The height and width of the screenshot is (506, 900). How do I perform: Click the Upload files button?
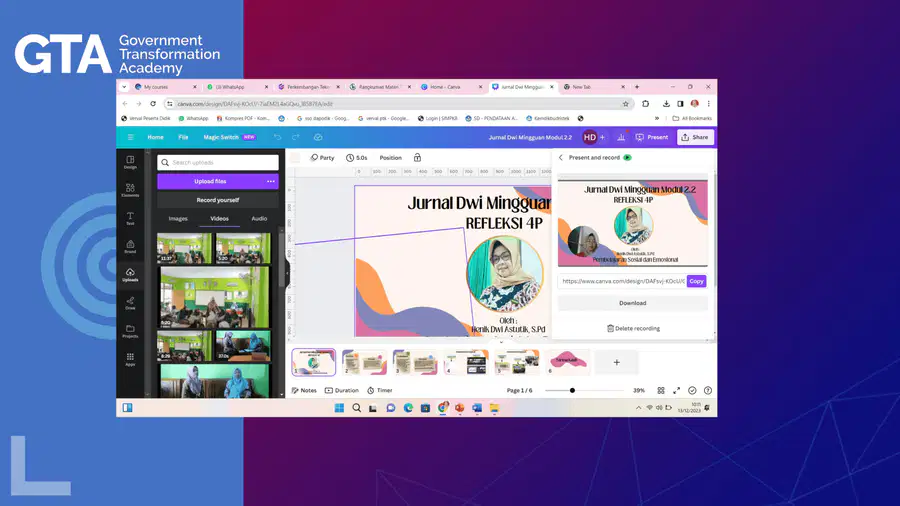click(x=210, y=181)
